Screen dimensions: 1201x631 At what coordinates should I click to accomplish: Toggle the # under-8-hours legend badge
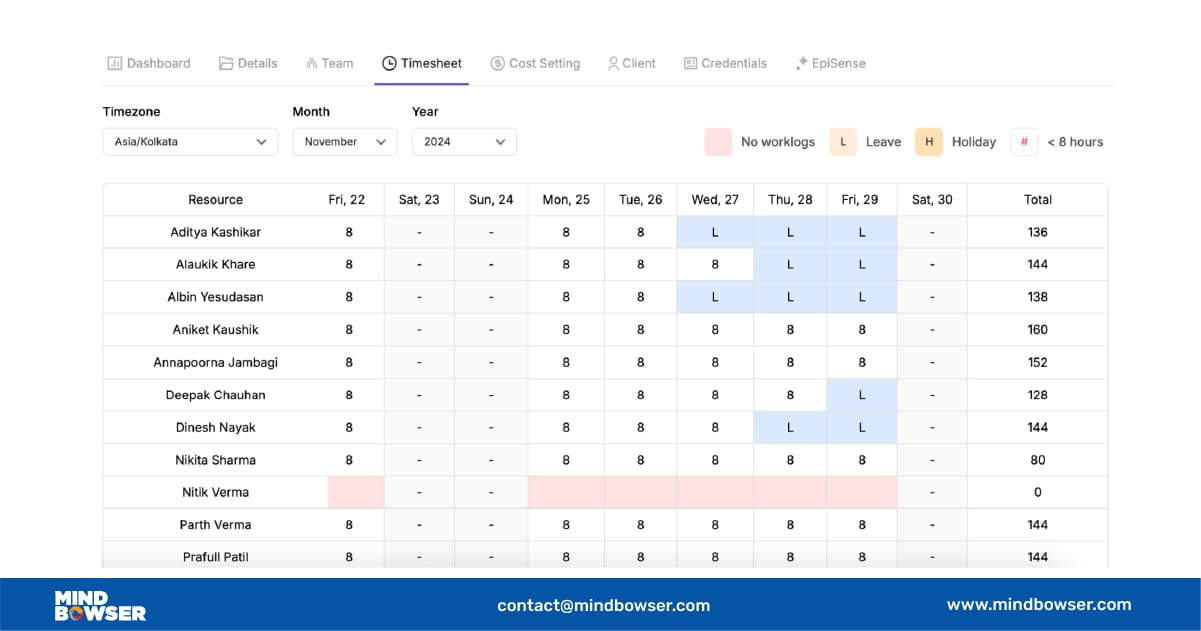click(x=1024, y=142)
